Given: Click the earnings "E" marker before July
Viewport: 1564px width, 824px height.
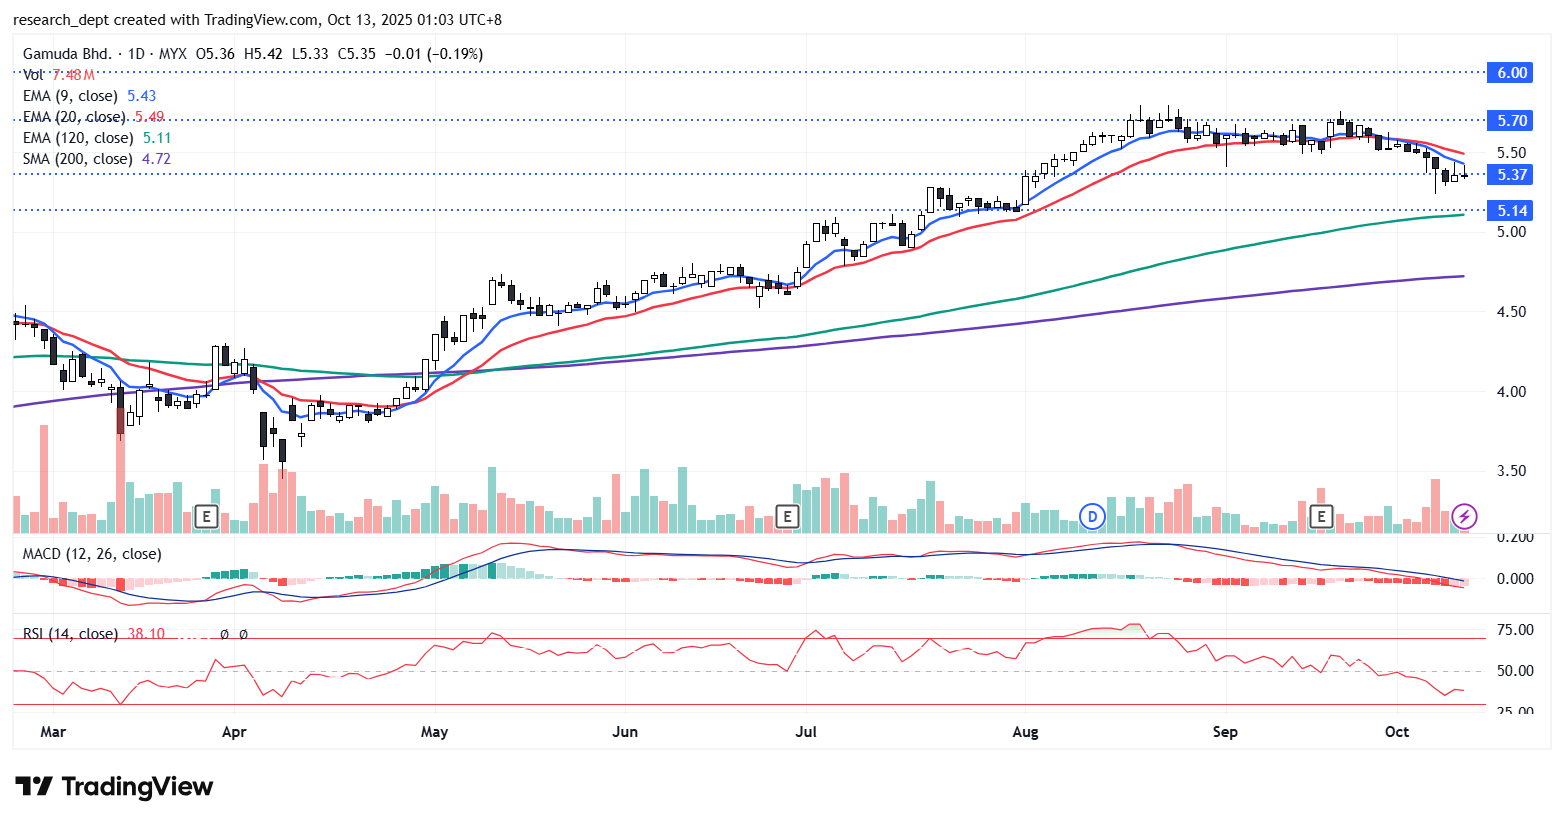Looking at the screenshot, I should [x=788, y=516].
